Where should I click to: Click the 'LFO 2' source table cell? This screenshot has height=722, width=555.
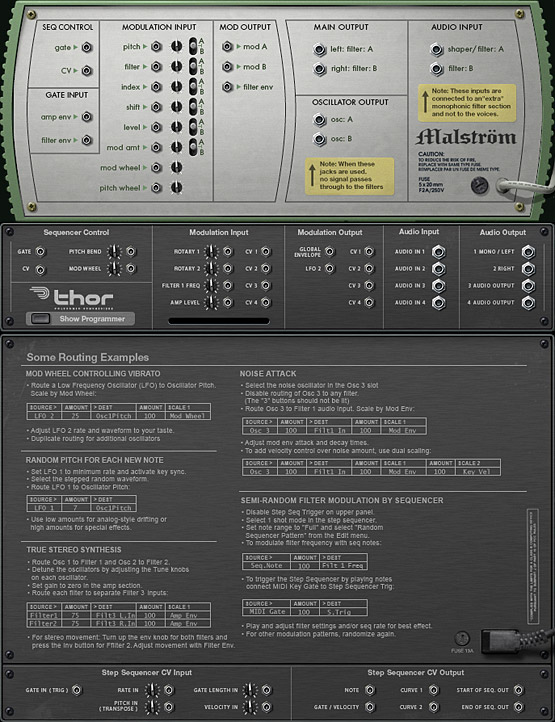(x=44, y=416)
